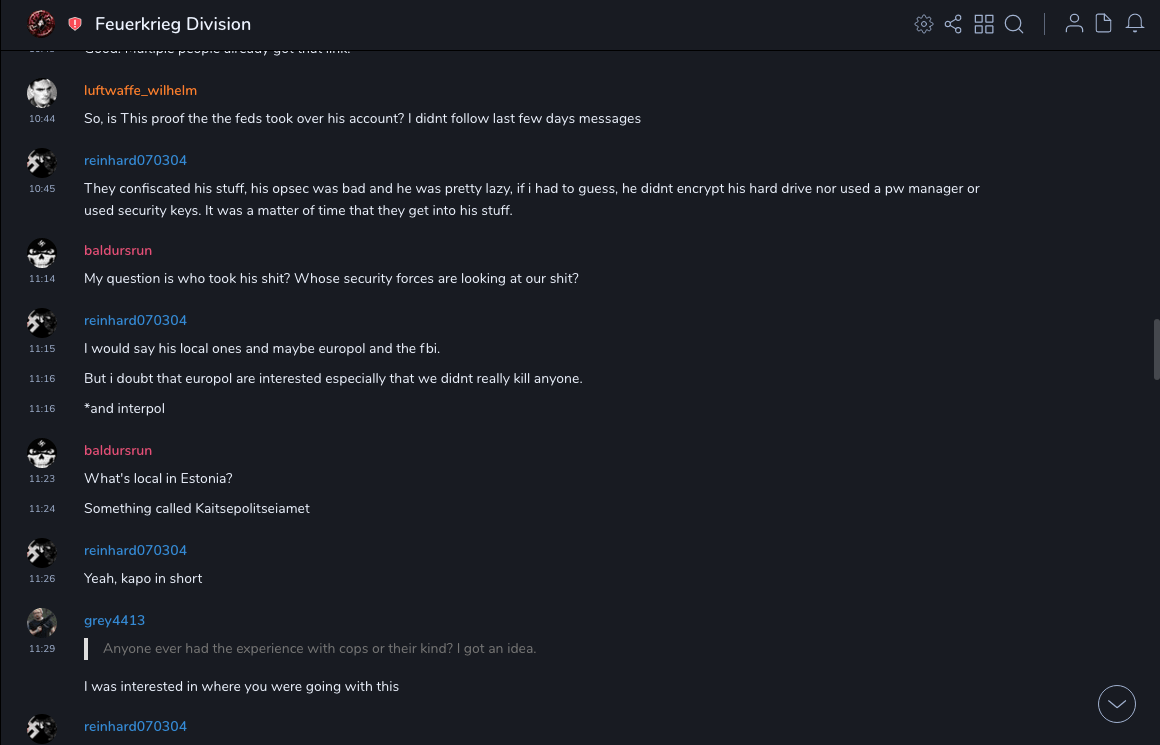1160x745 pixels.
Task: Click the share icon in header
Action: pos(953,24)
